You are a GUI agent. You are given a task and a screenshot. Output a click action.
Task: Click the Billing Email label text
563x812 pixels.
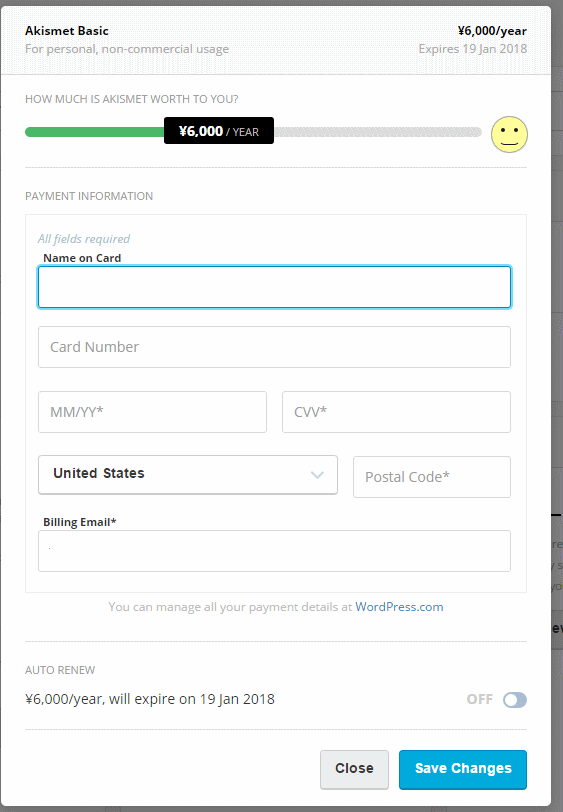coord(80,522)
